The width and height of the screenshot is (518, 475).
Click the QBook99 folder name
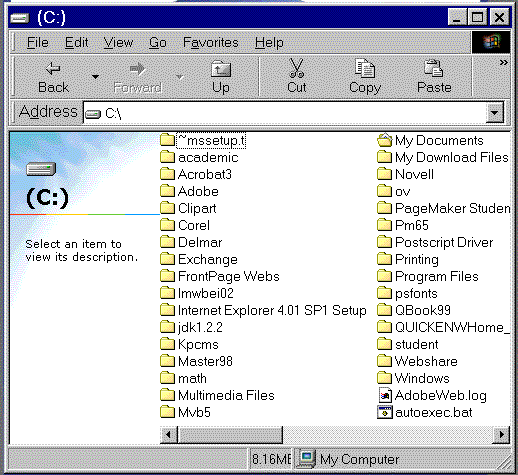tap(423, 310)
